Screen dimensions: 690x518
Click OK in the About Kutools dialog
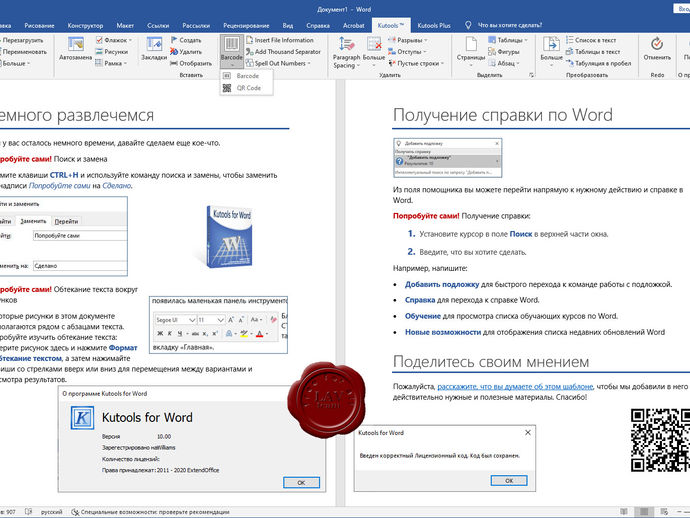point(301,482)
